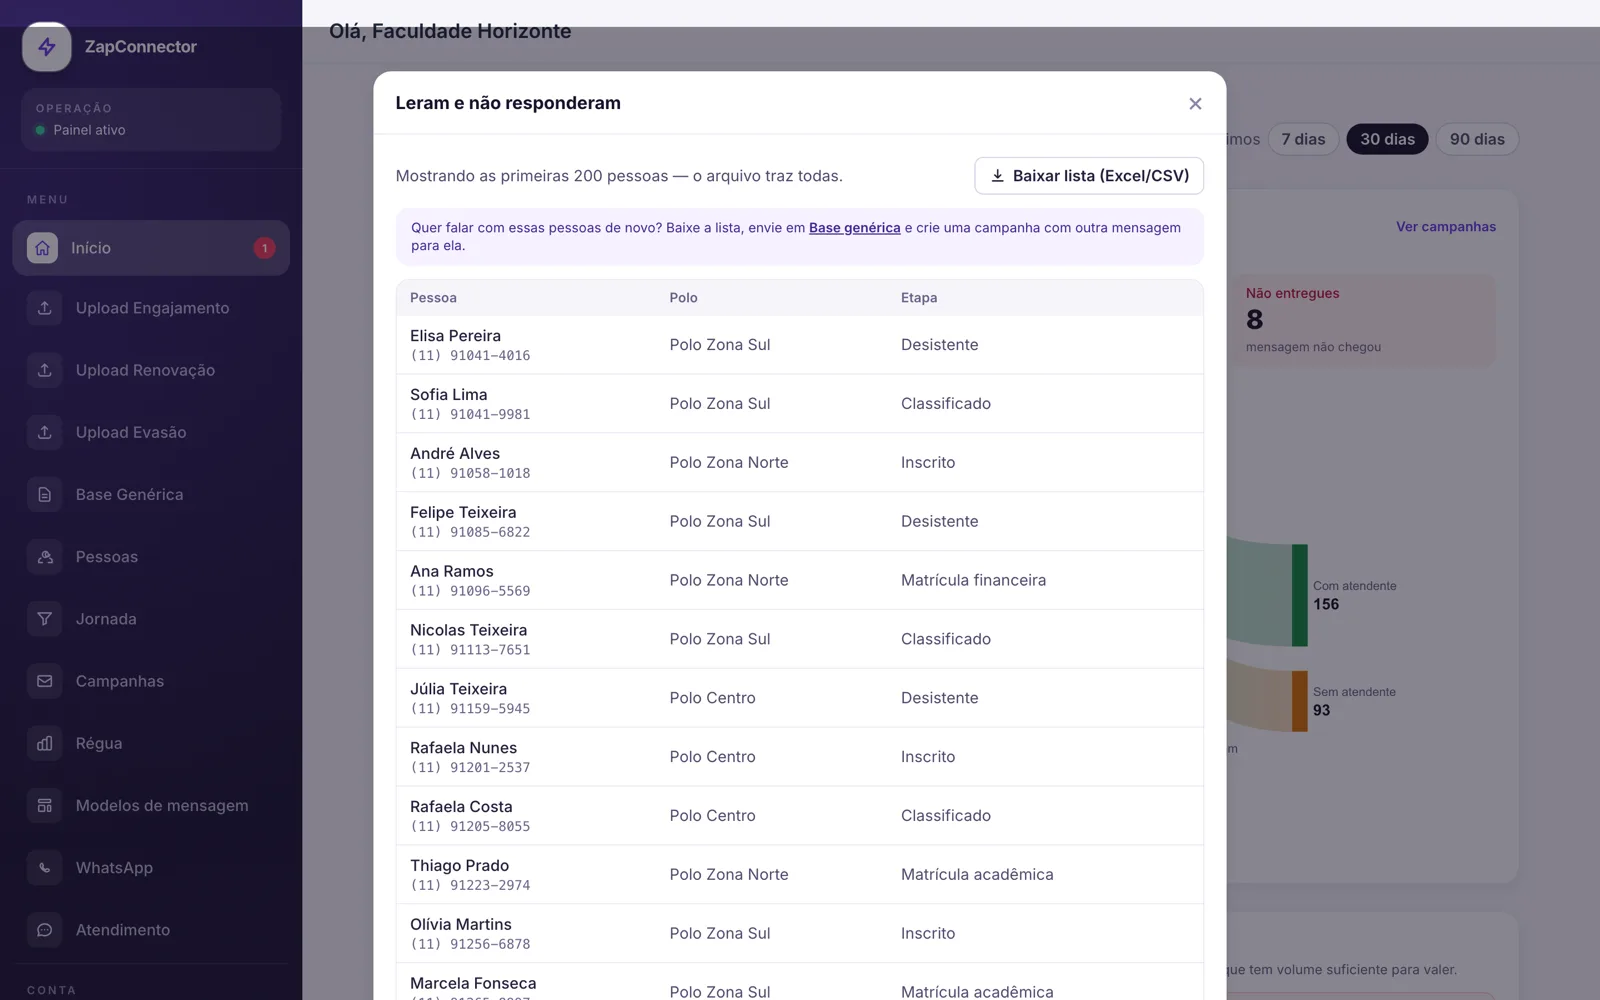Click the Campanhas envelope icon

(44, 681)
